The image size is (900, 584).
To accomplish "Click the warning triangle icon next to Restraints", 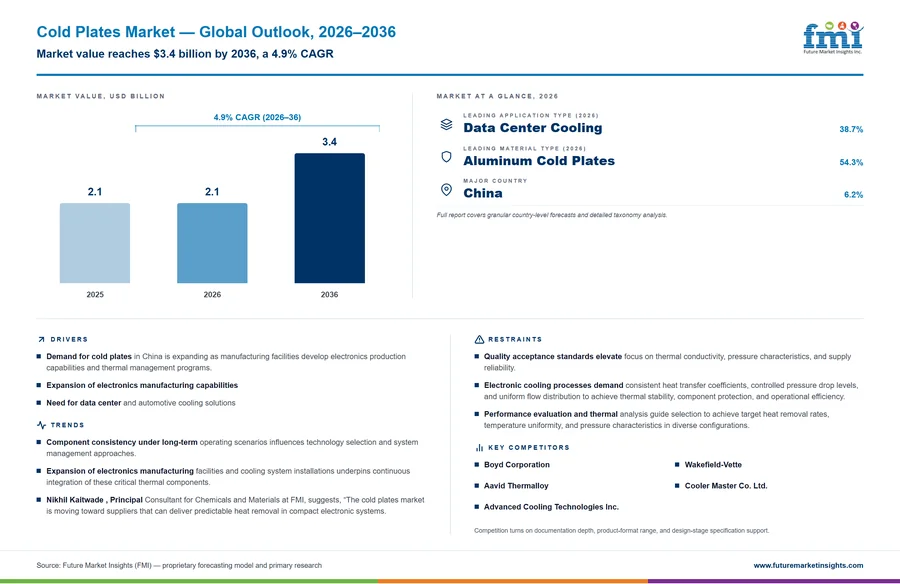I will (479, 339).
